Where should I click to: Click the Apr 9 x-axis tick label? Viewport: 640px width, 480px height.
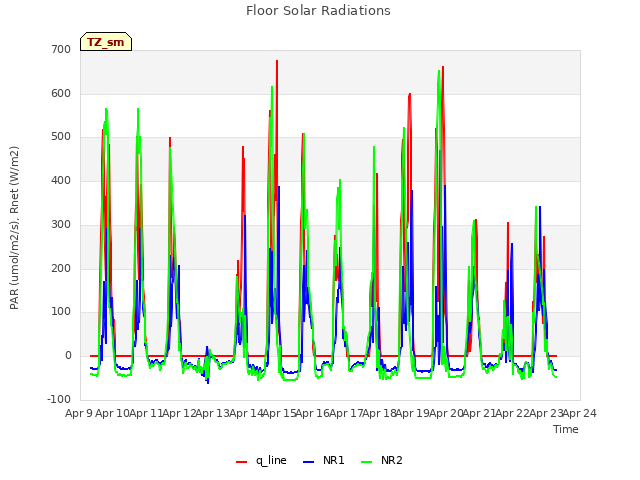point(78,413)
